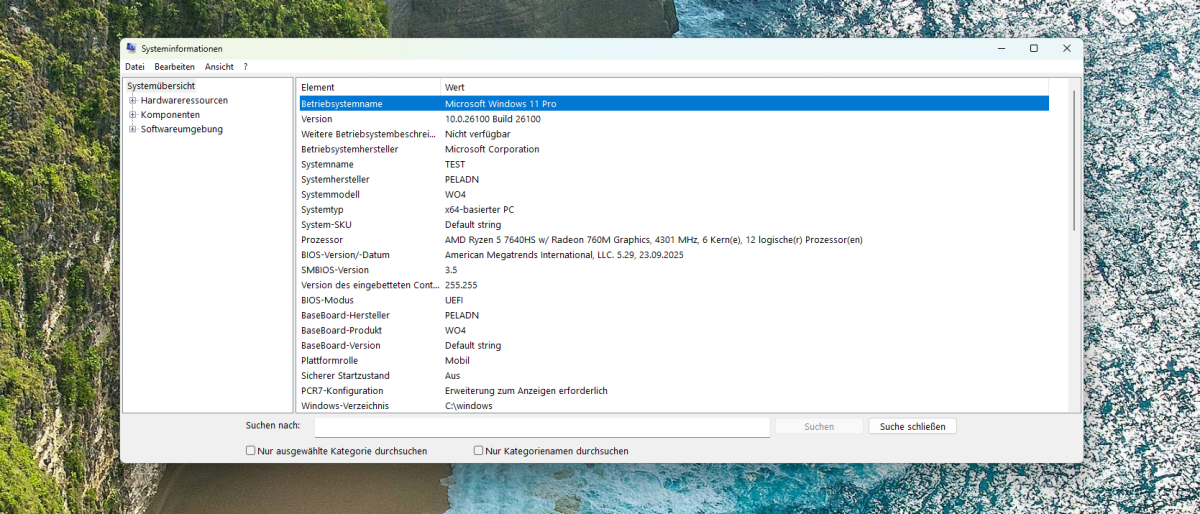The image size is (1200, 514).
Task: Select the BaseBoard-Version row
Action: [673, 345]
